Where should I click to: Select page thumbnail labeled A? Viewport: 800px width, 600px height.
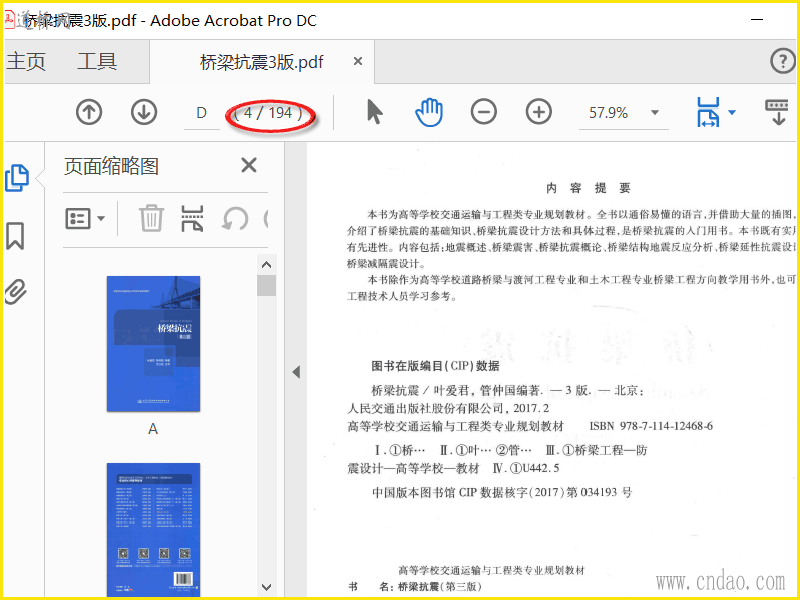pyautogui.click(x=153, y=344)
